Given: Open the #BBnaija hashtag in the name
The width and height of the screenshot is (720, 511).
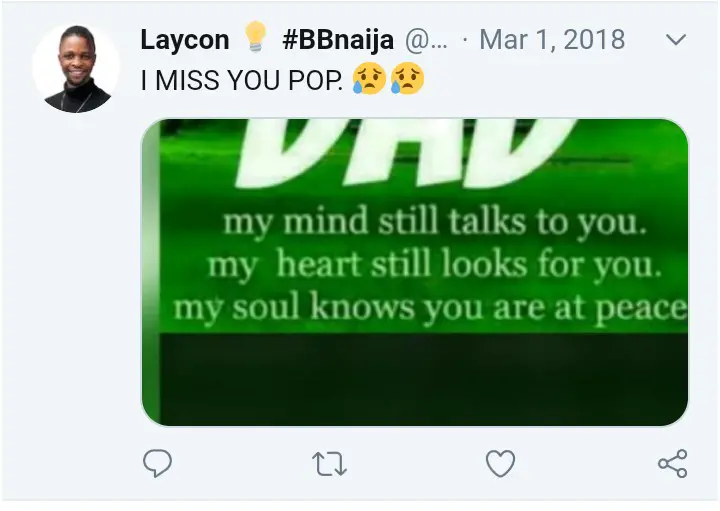Looking at the screenshot, I should coord(338,39).
